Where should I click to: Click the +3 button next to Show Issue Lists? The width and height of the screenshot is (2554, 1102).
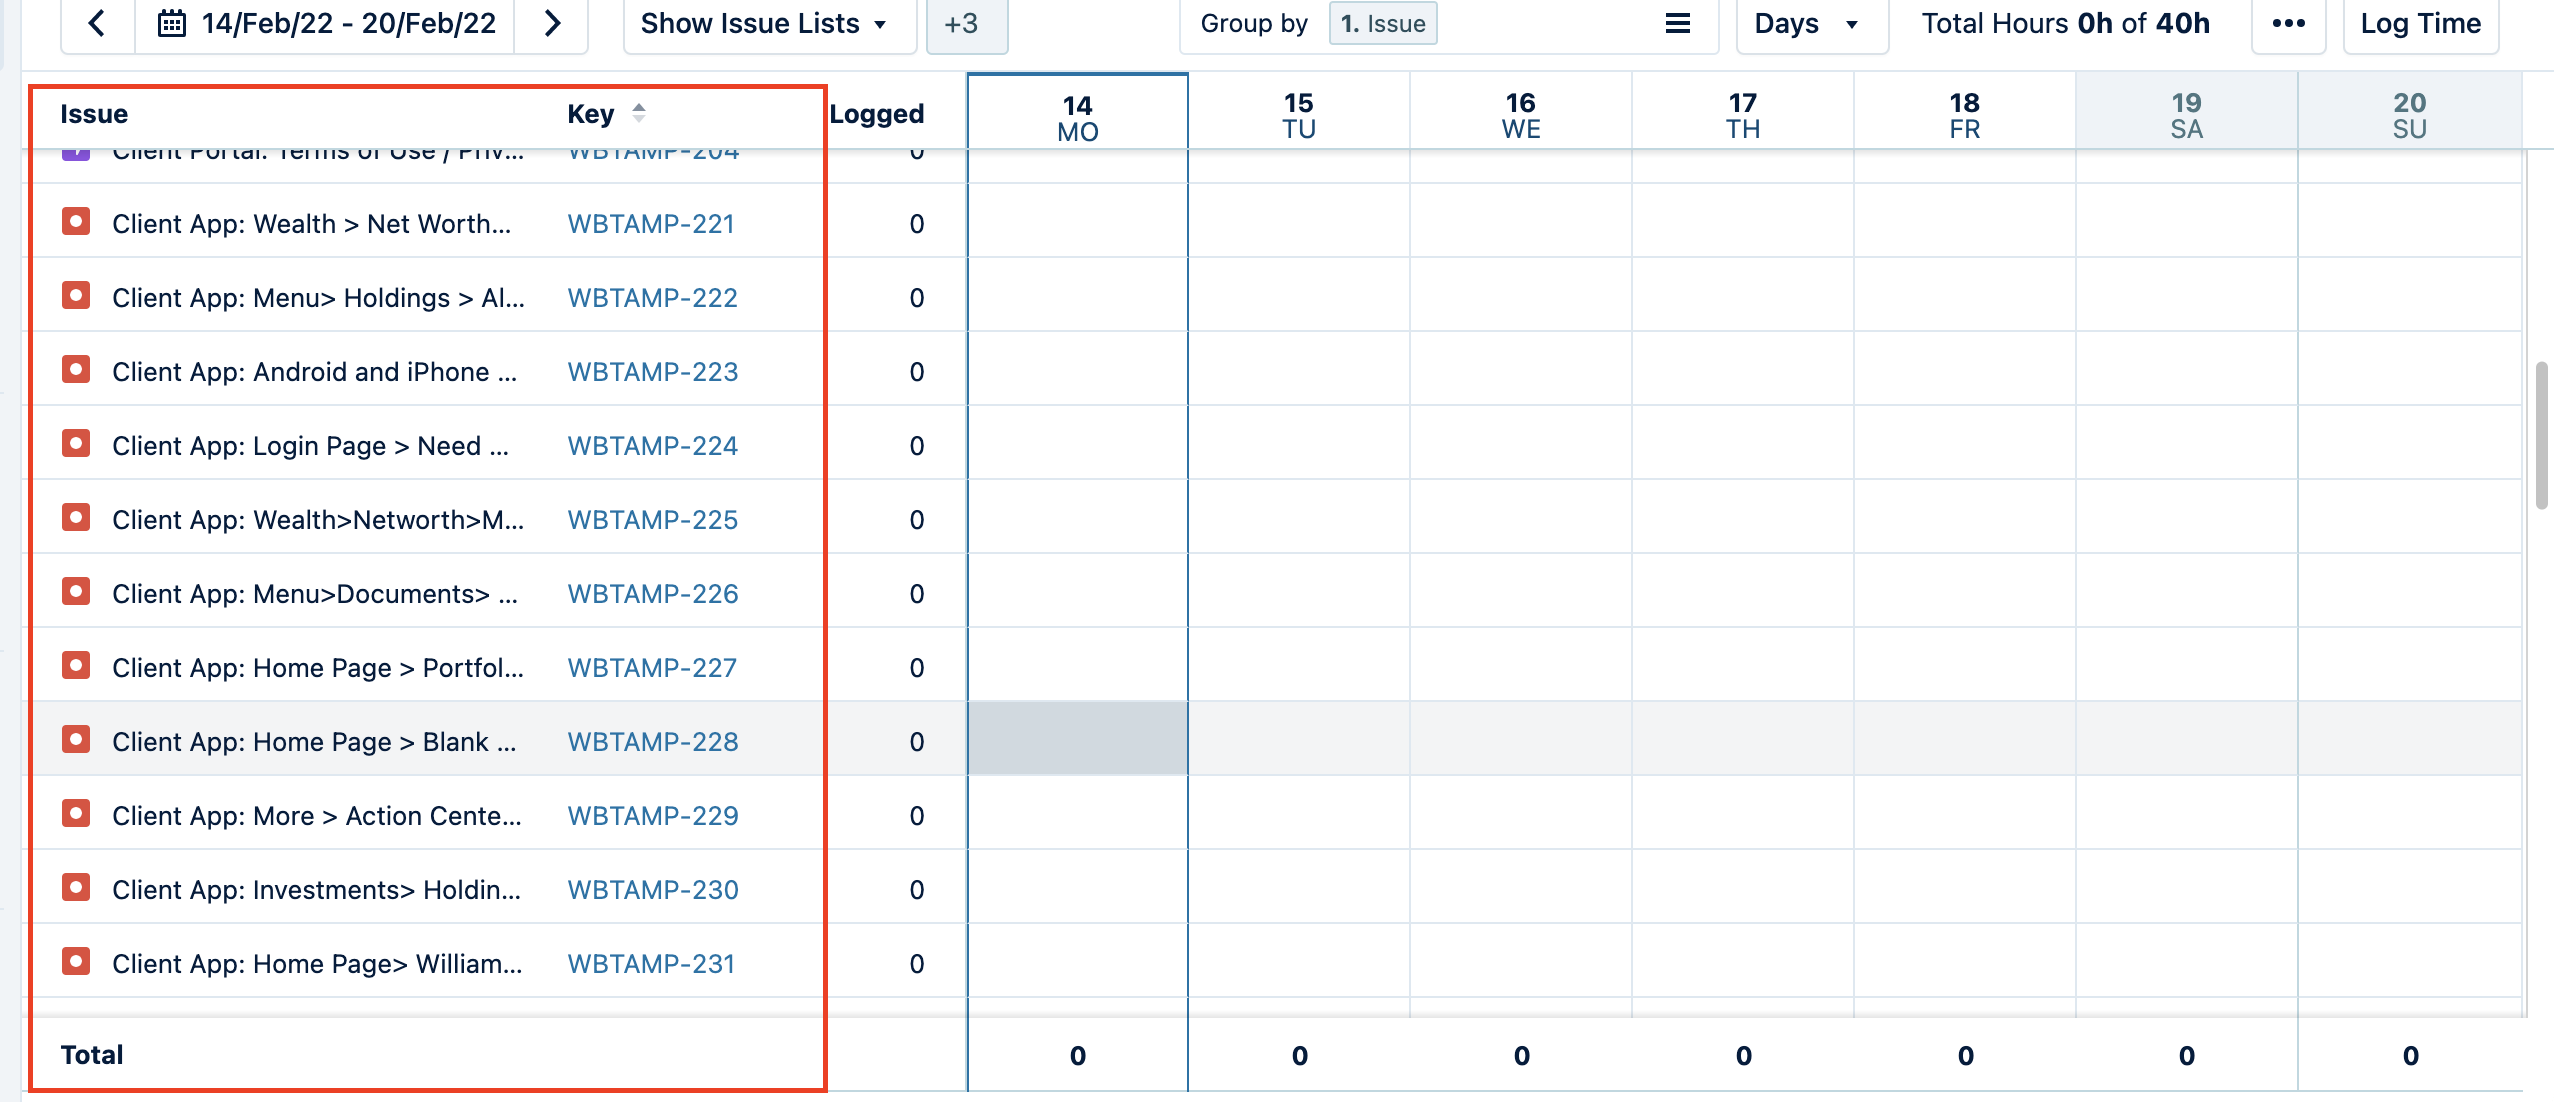click(965, 23)
